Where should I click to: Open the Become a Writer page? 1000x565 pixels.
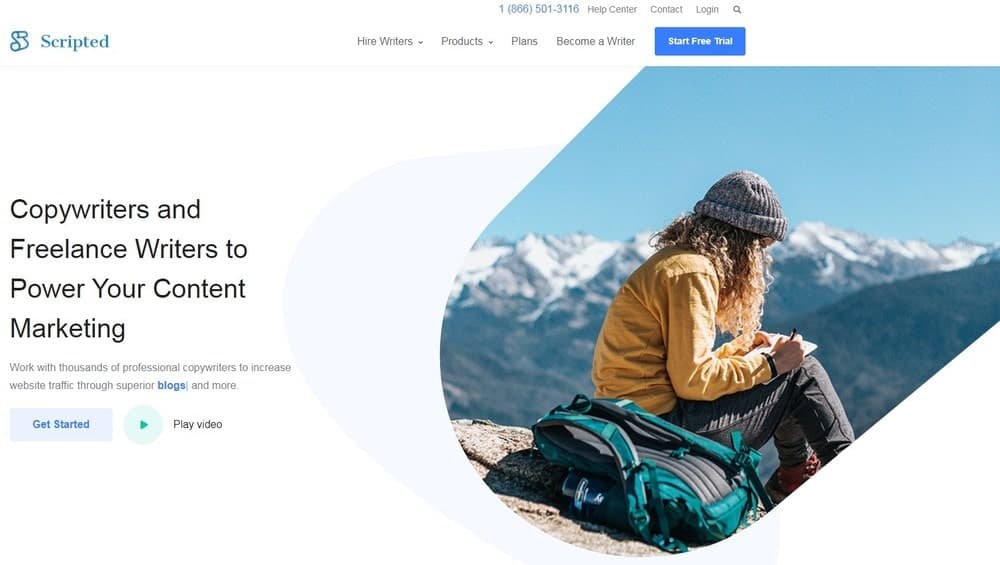[x=595, y=41]
